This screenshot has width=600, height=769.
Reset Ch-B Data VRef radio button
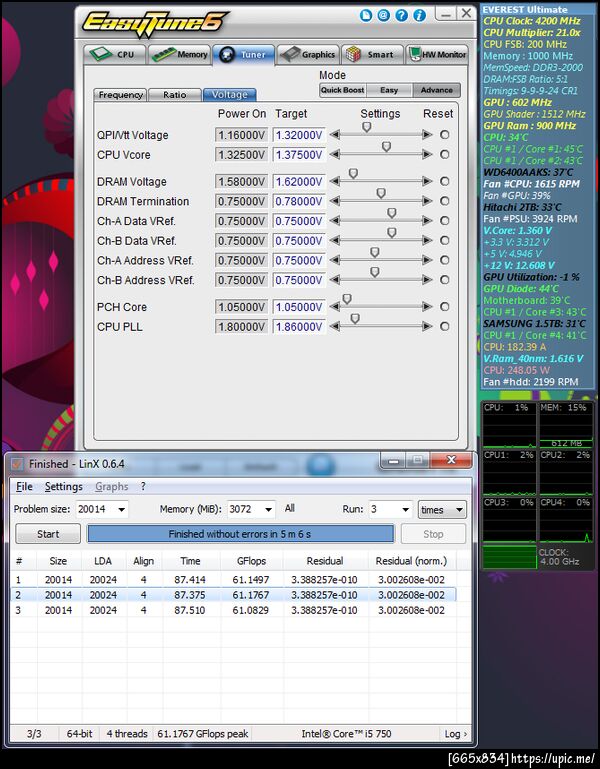(444, 240)
